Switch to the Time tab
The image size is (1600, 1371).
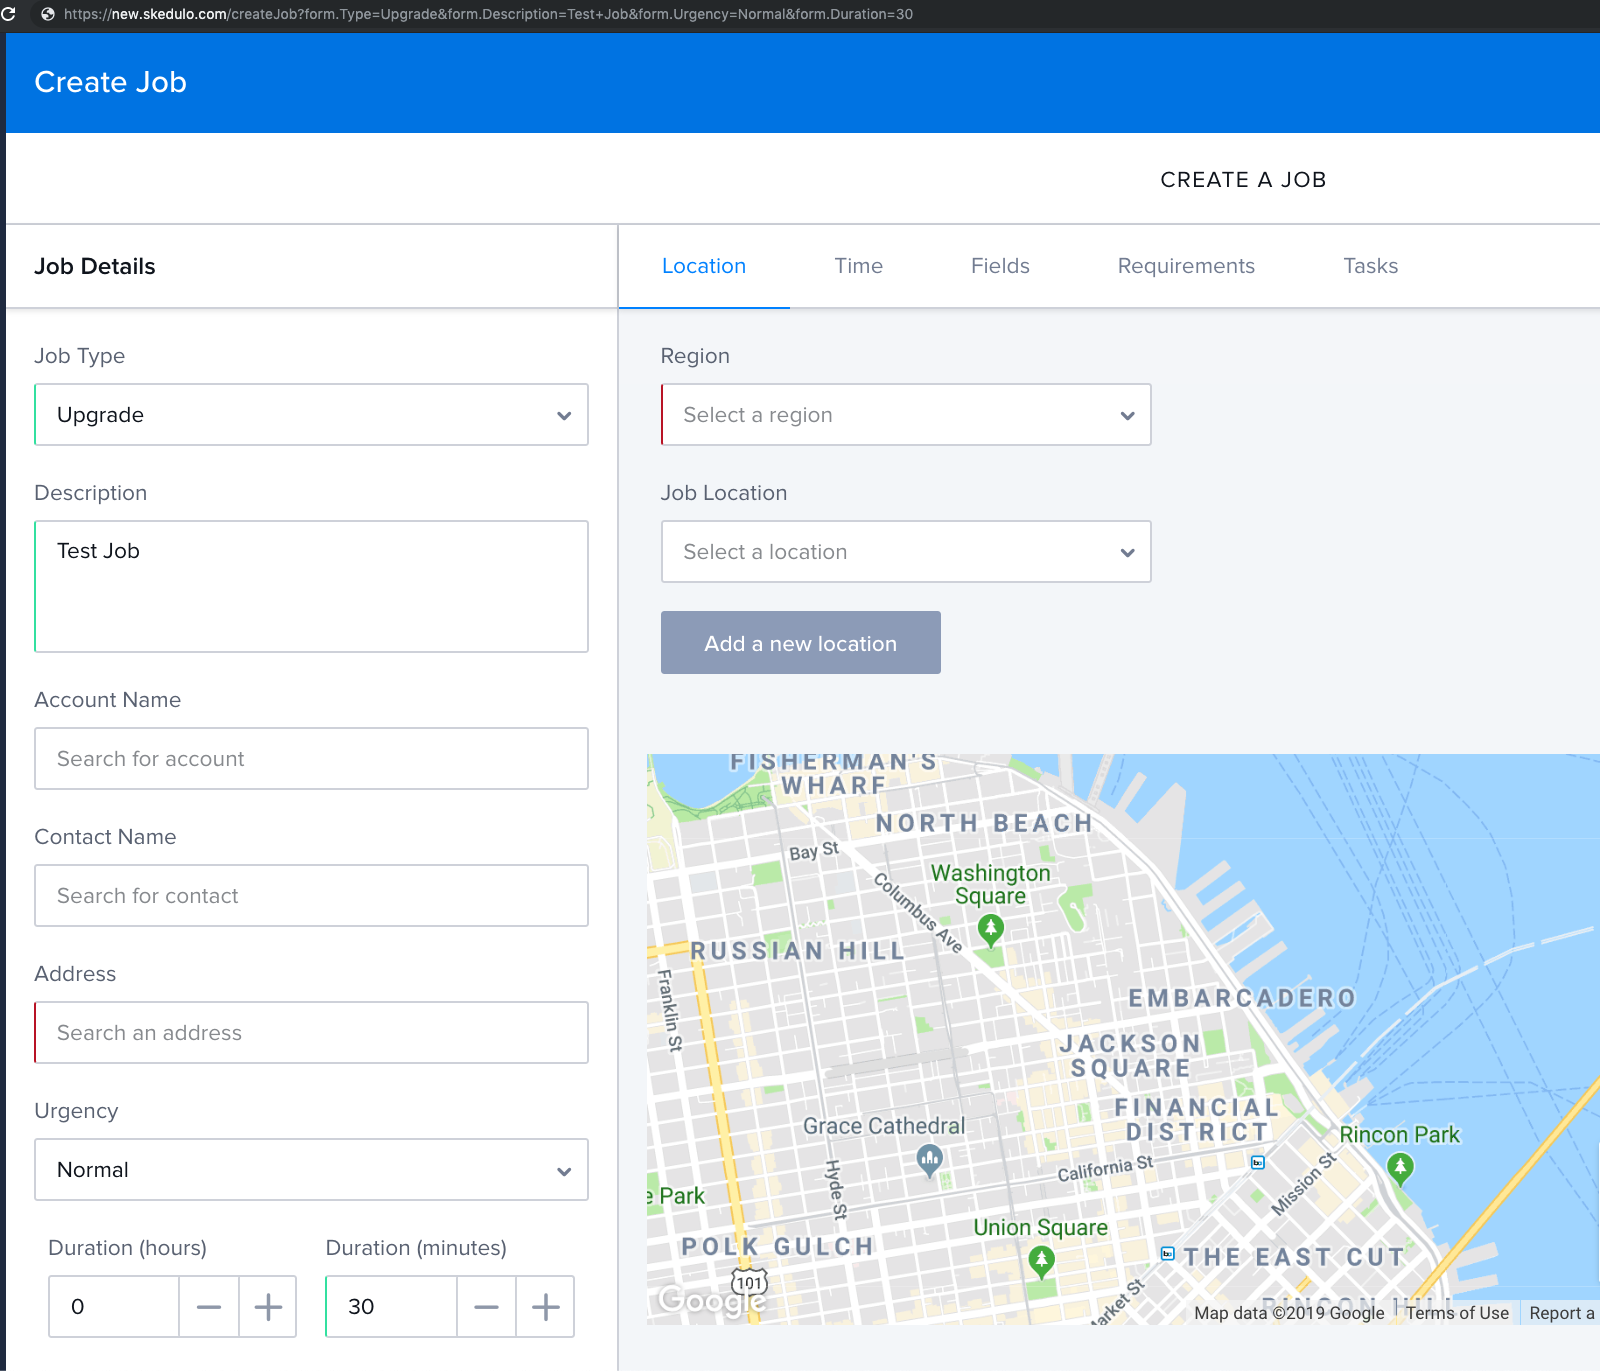click(858, 266)
